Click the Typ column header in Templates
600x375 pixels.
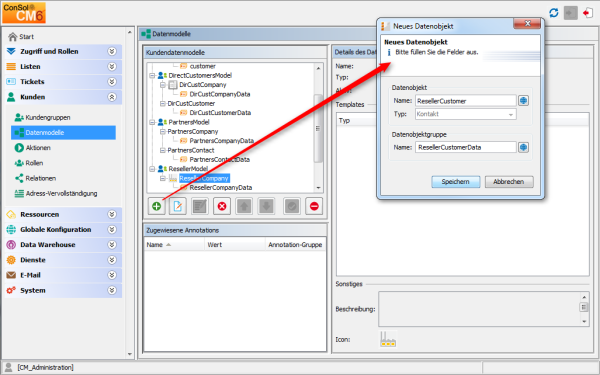click(x=344, y=121)
